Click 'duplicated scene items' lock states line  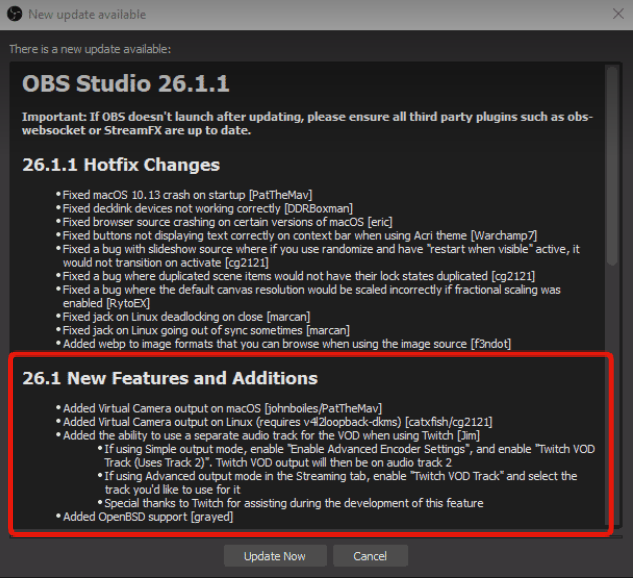[298, 276]
